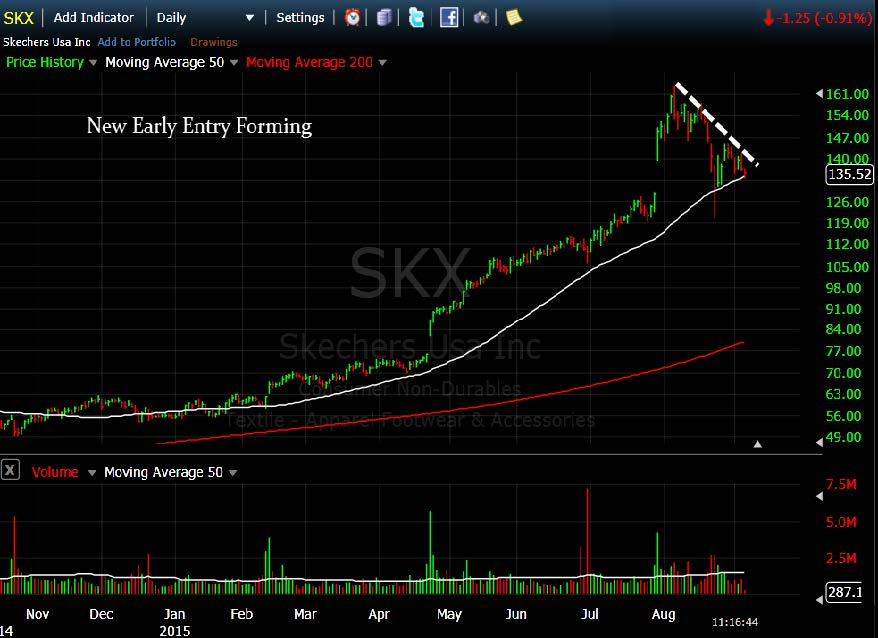Click the Skechers Usa Inc company name
The height and width of the screenshot is (638, 878).
[x=46, y=42]
